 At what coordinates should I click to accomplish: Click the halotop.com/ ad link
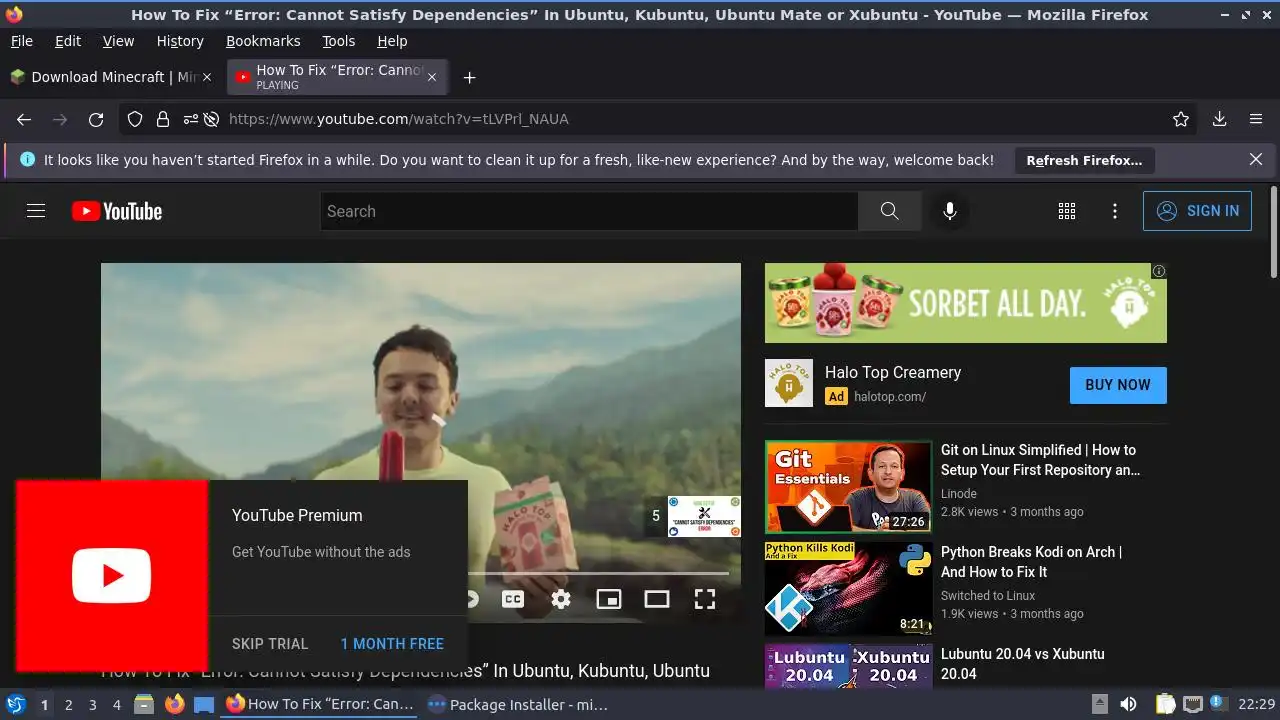[x=889, y=396]
